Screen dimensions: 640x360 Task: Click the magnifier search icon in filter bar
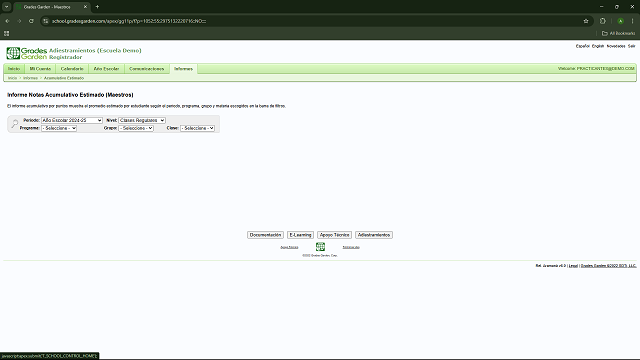[15, 124]
